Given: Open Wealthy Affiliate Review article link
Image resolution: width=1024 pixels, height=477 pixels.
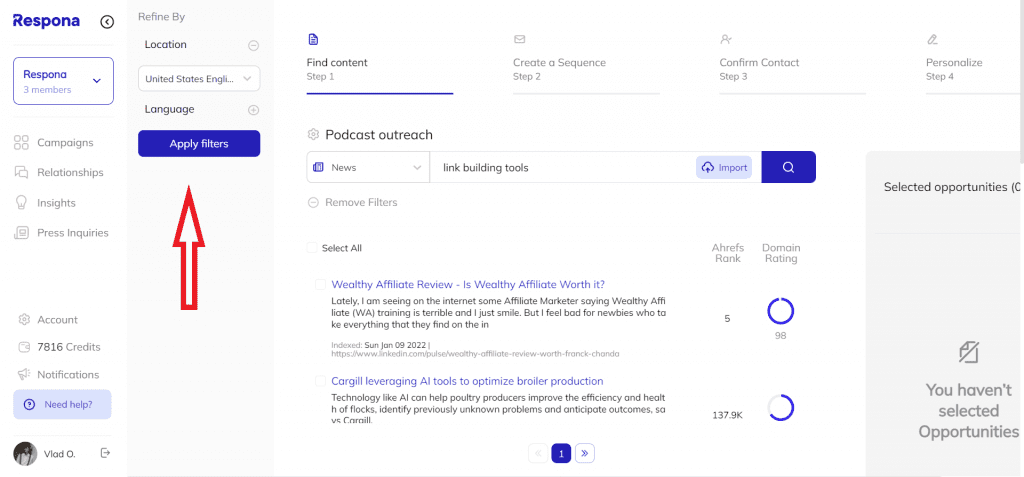Looking at the screenshot, I should (468, 284).
